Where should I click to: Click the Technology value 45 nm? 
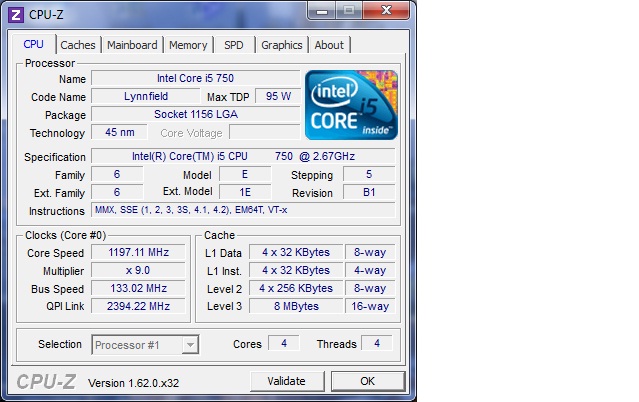tap(119, 132)
